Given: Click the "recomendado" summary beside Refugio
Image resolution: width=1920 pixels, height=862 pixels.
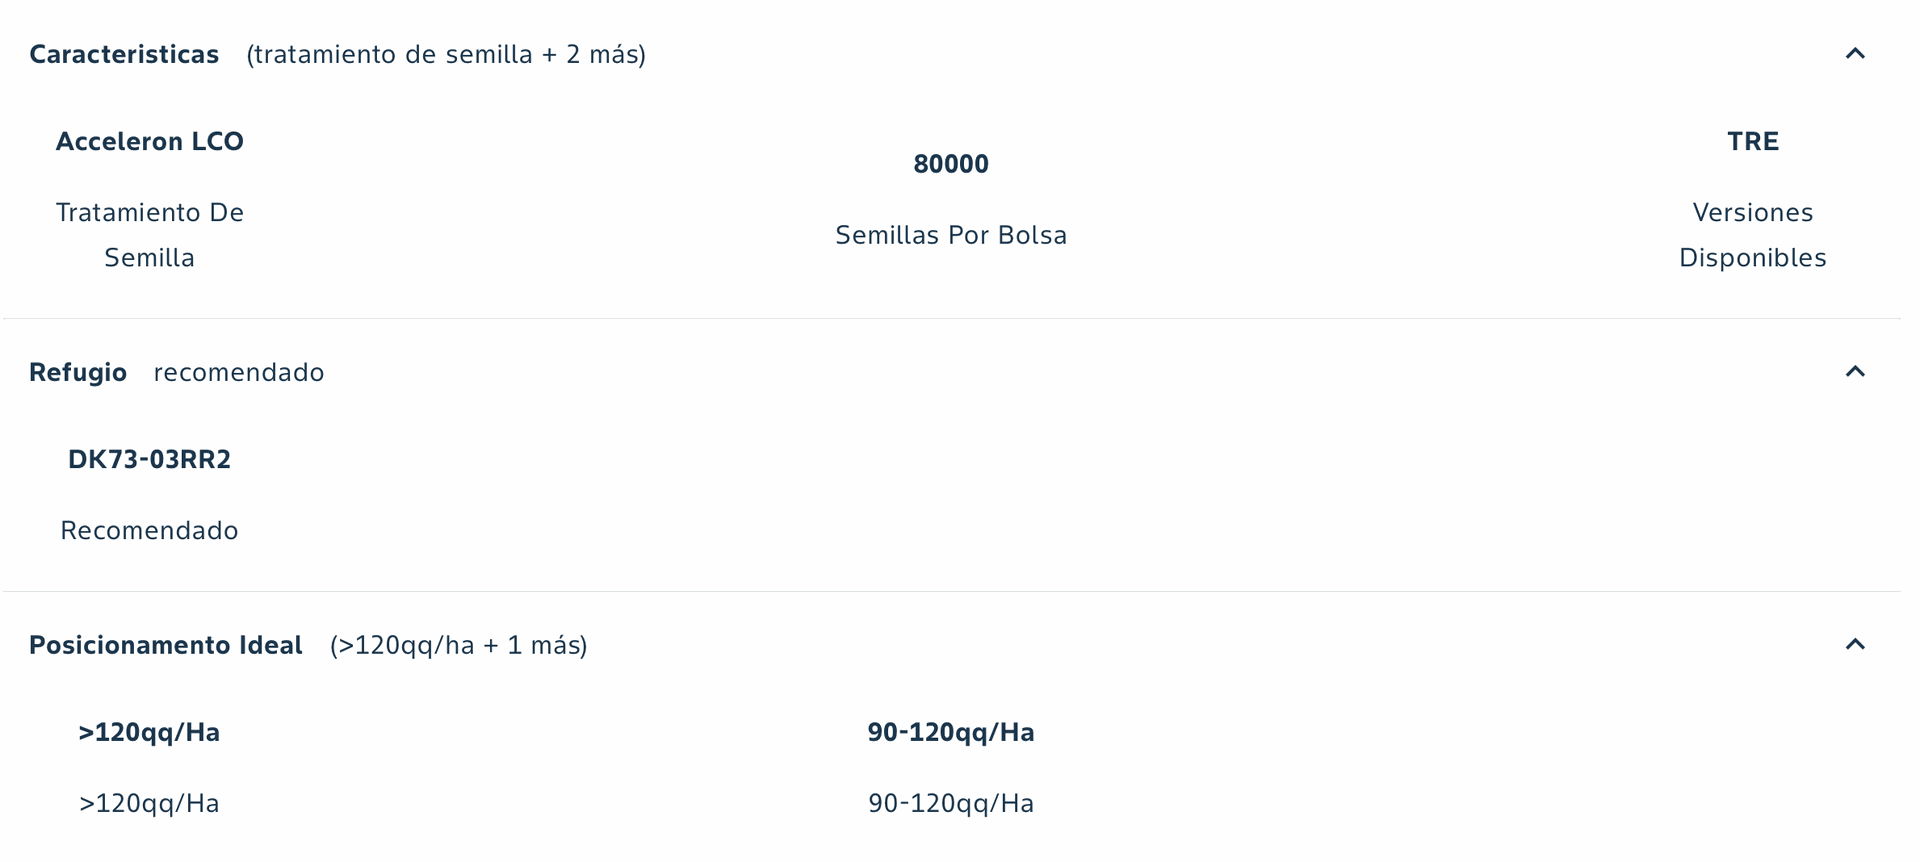Looking at the screenshot, I should pyautogui.click(x=239, y=372).
